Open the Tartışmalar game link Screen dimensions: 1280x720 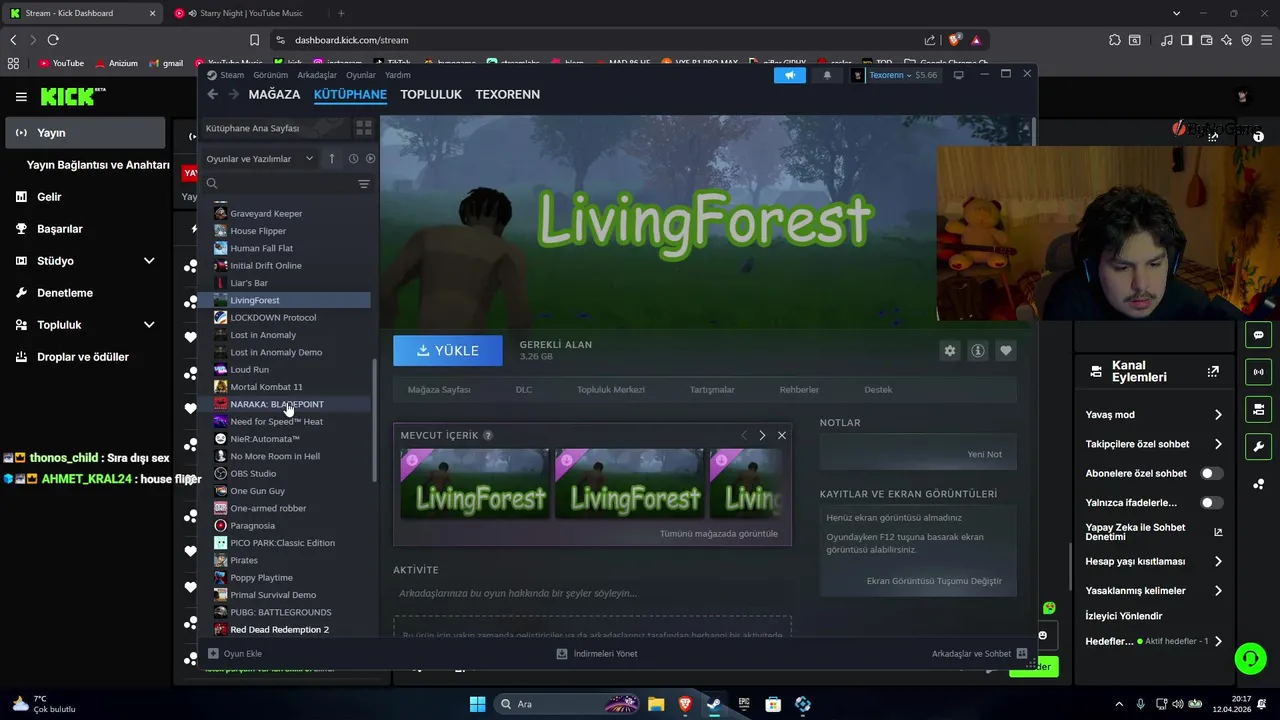[712, 389]
